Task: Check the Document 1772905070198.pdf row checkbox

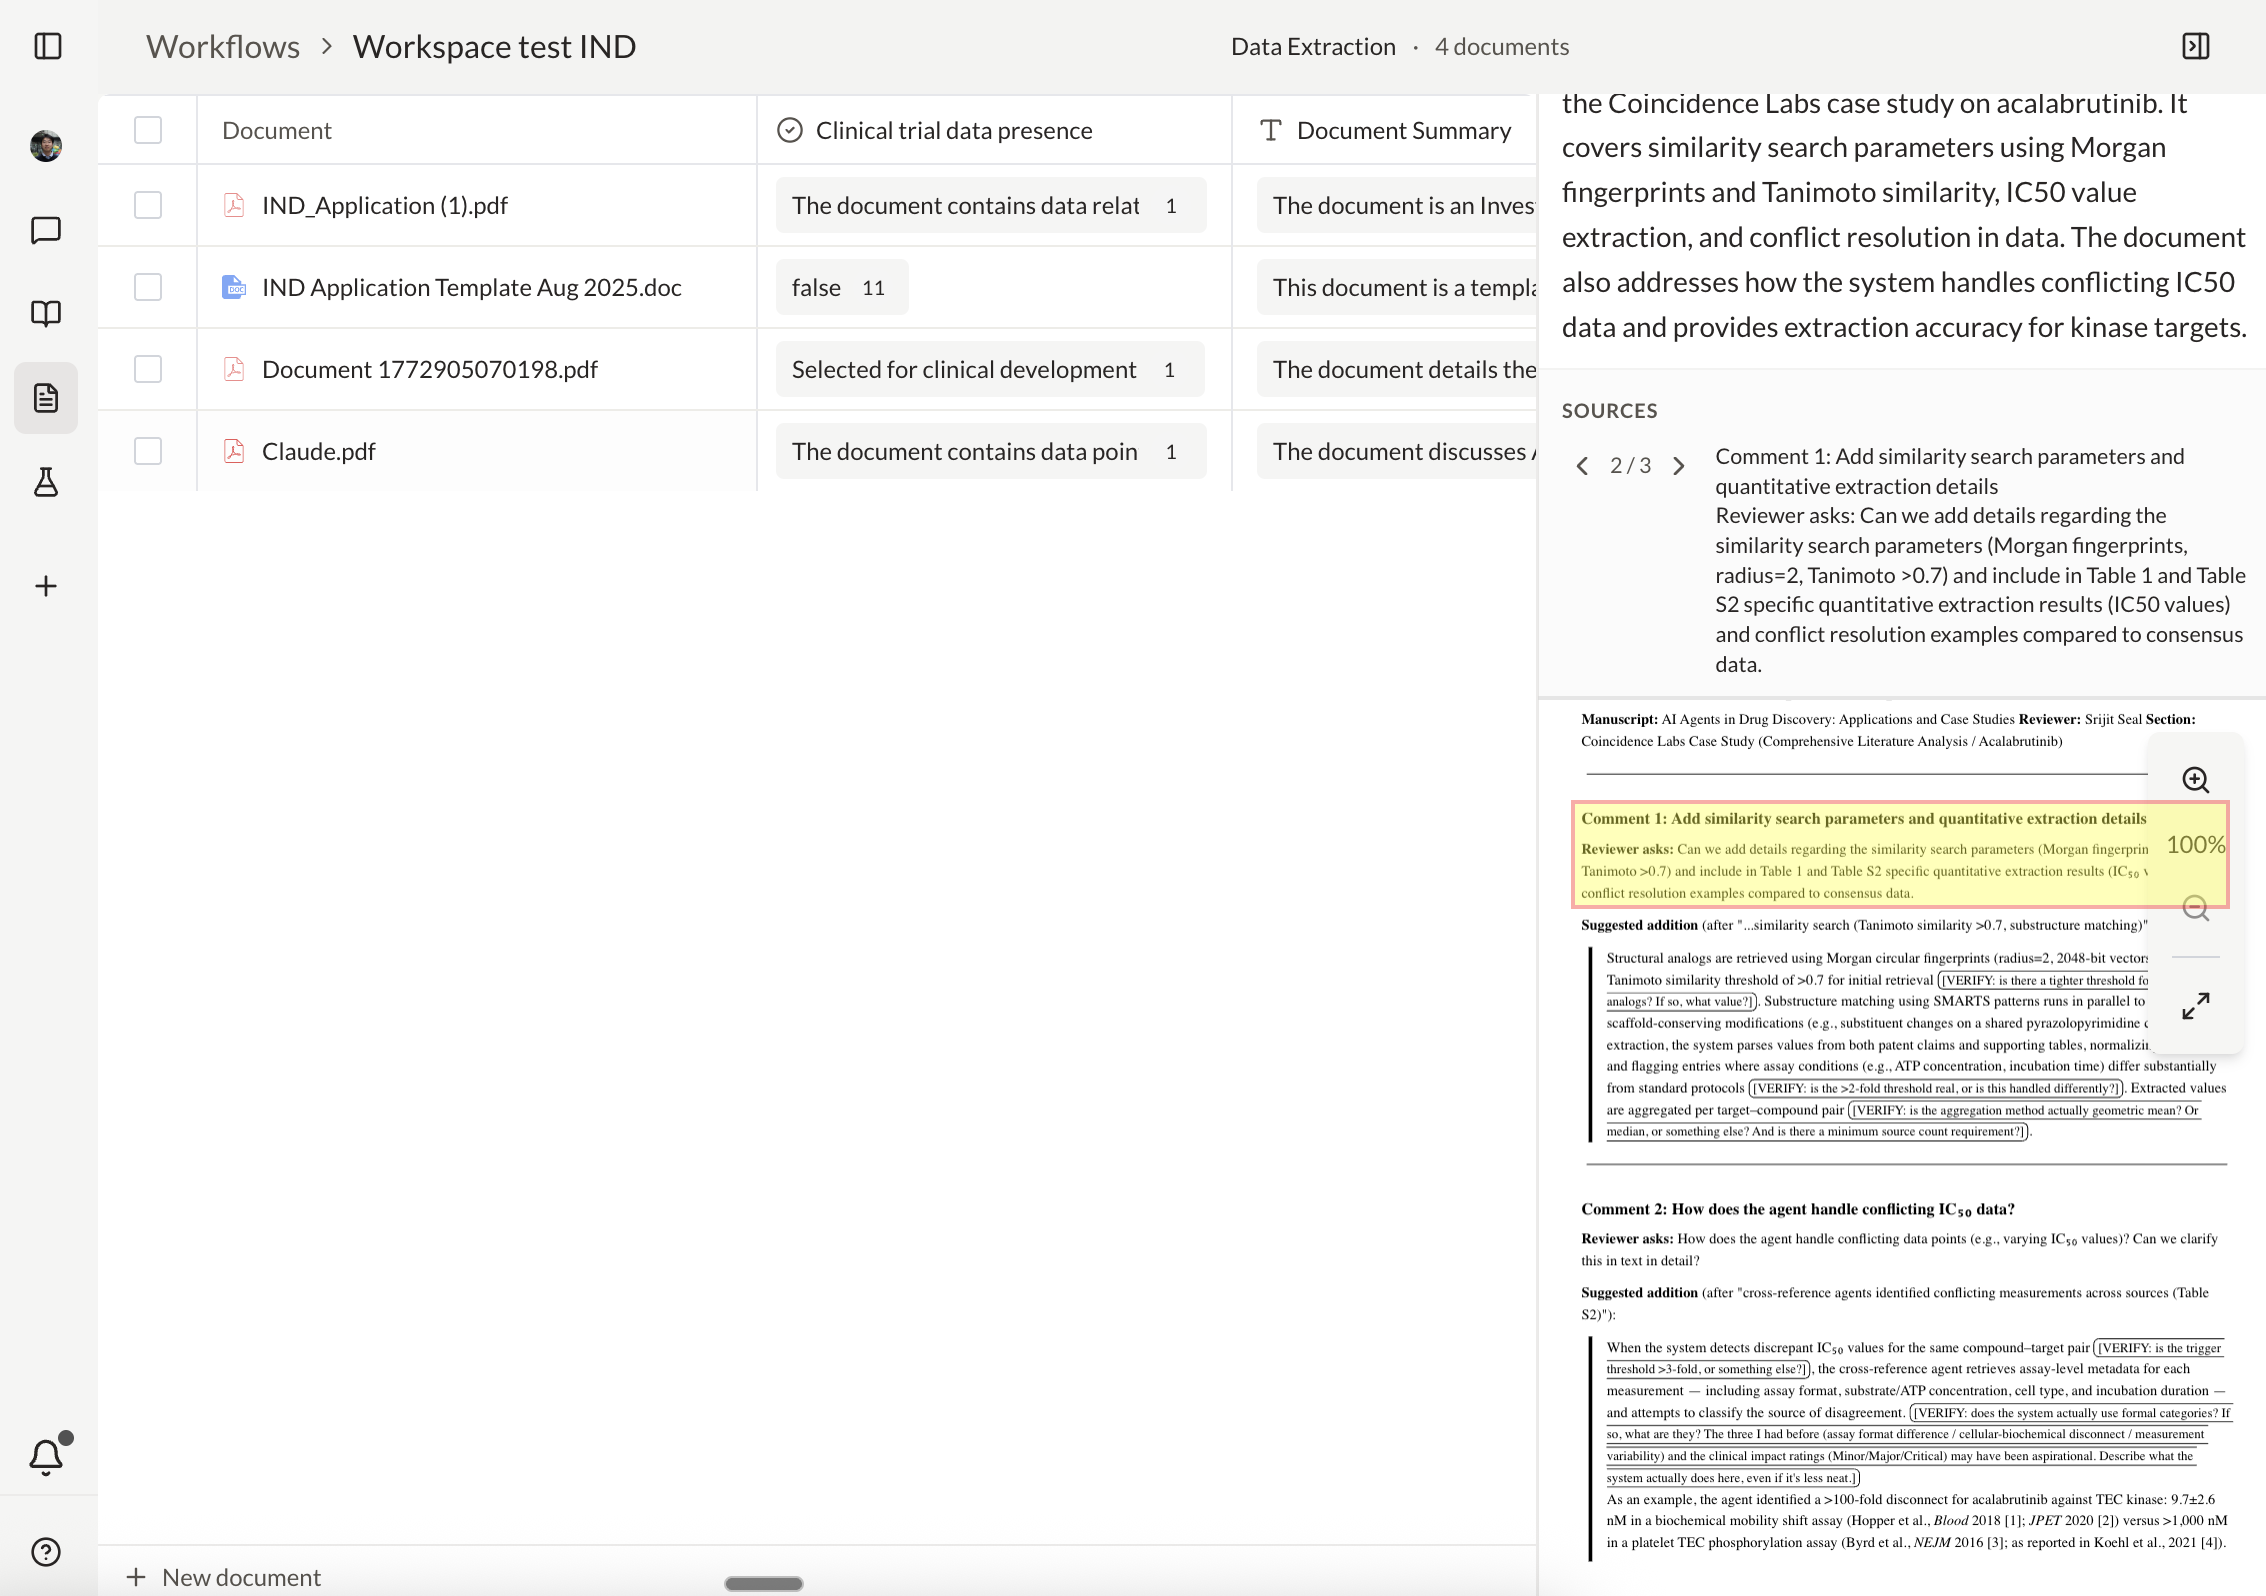Action: 148,369
